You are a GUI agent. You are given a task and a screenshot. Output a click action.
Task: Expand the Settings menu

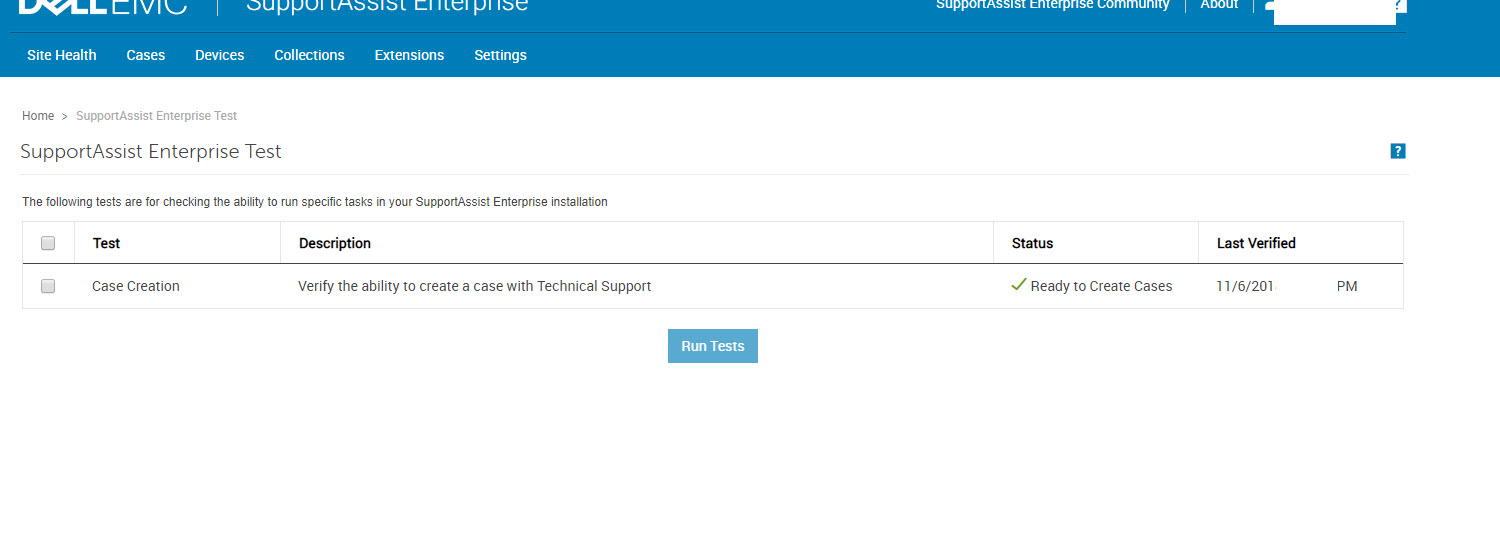(x=500, y=55)
